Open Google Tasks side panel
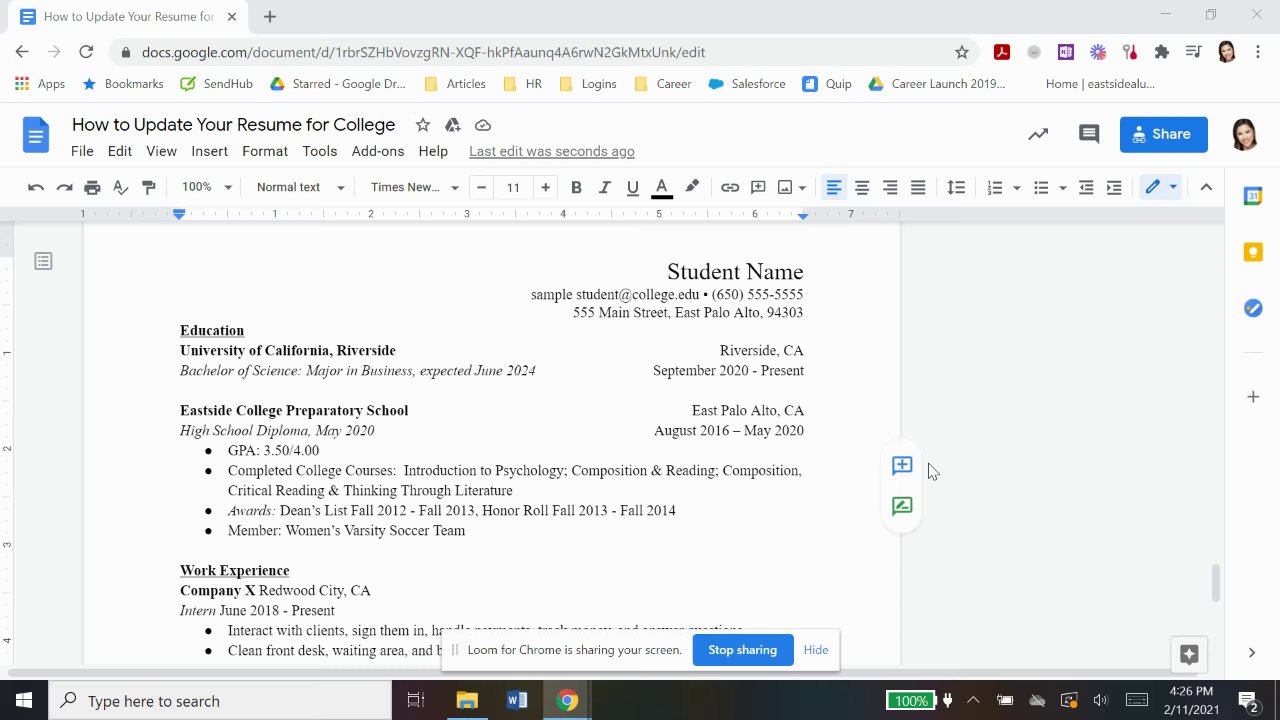The height and width of the screenshot is (720, 1280). pyautogui.click(x=1253, y=308)
